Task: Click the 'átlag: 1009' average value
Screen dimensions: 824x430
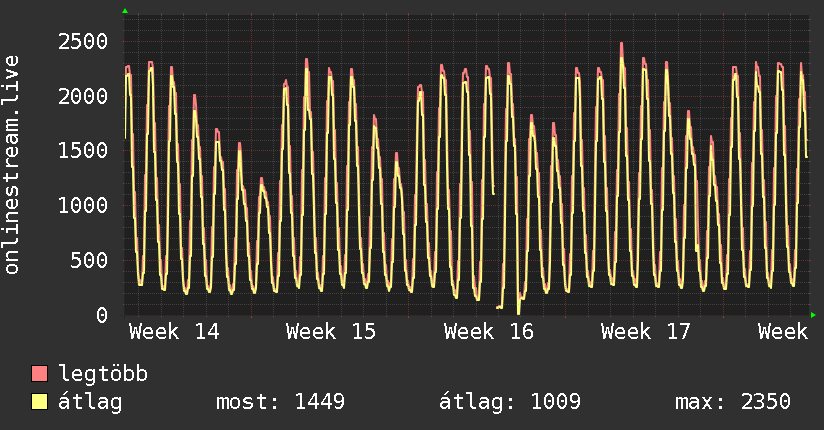Action: coord(510,402)
